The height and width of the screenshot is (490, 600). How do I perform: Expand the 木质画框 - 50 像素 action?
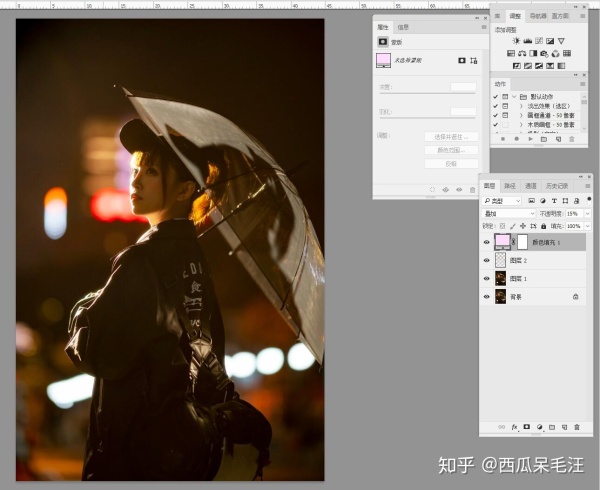(521, 125)
